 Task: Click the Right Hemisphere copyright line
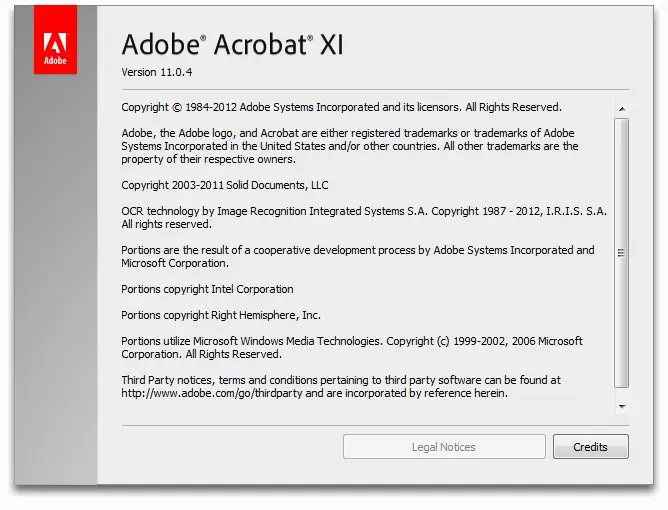[x=221, y=315]
